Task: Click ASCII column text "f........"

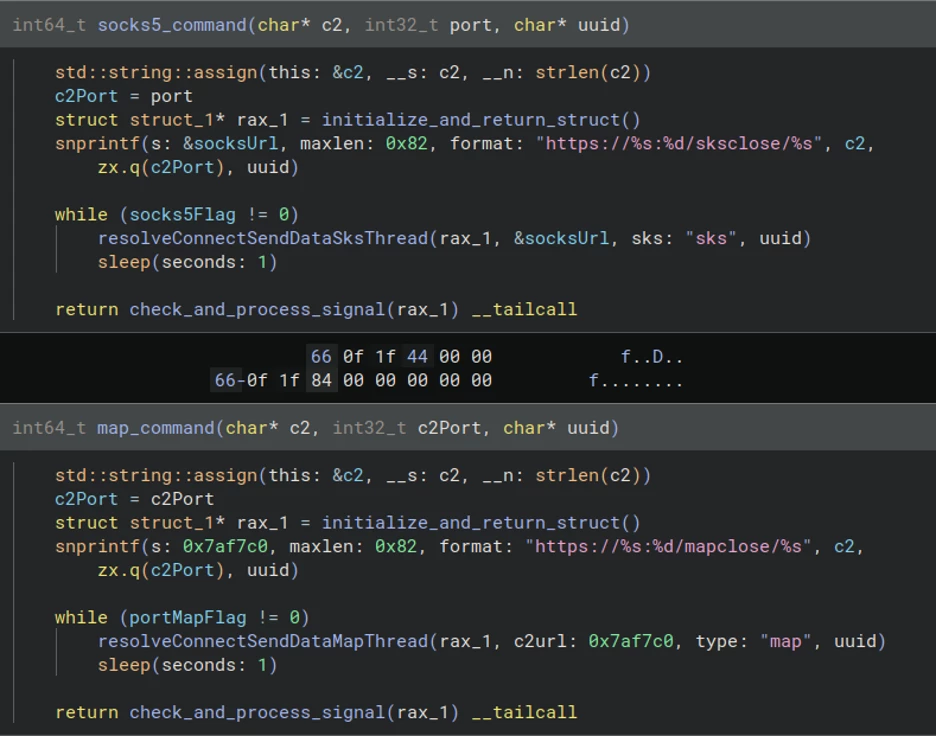Action: tap(636, 380)
